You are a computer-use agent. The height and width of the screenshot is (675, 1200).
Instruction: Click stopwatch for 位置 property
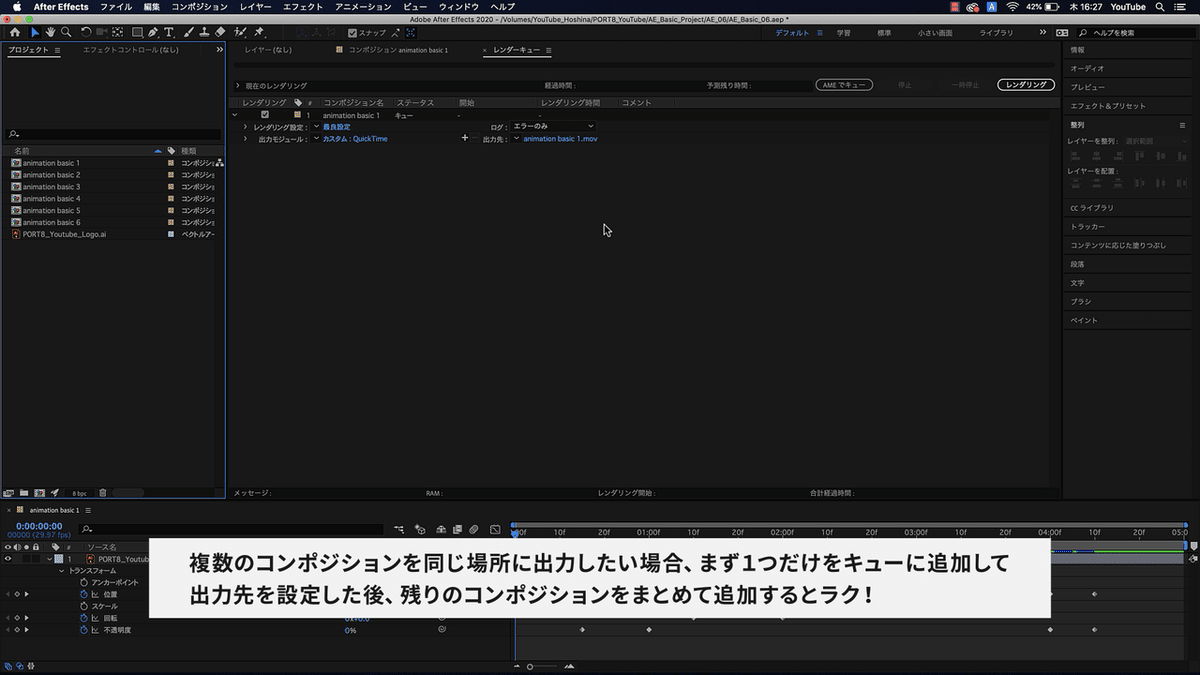coord(85,594)
